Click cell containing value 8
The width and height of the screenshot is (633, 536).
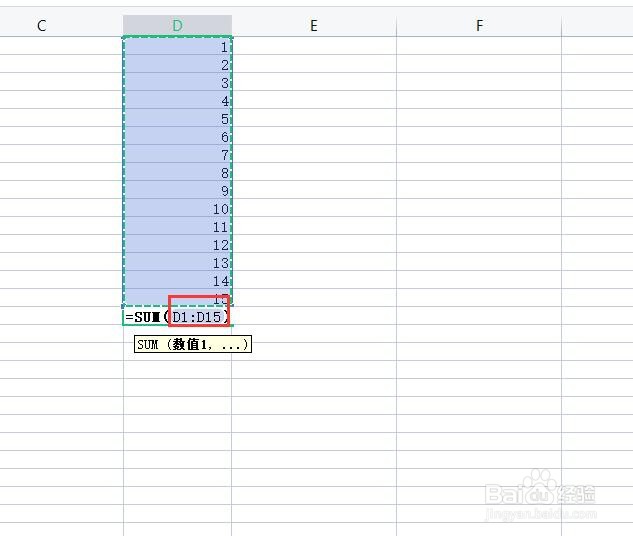point(177,172)
